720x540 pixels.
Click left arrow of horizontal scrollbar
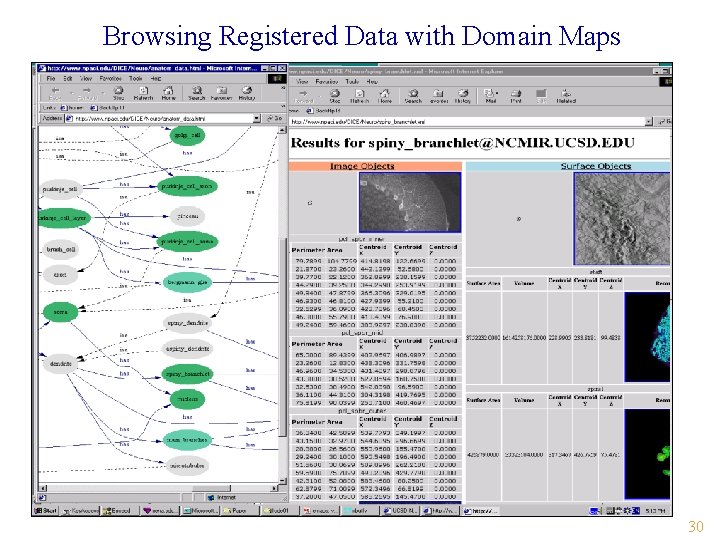point(43,488)
